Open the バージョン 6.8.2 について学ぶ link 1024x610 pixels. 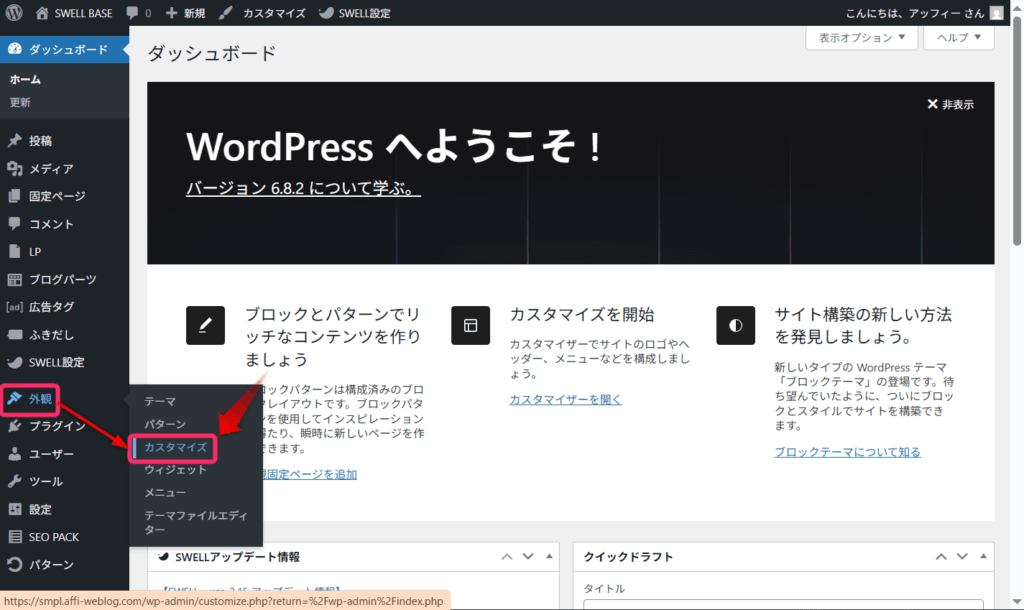[303, 188]
